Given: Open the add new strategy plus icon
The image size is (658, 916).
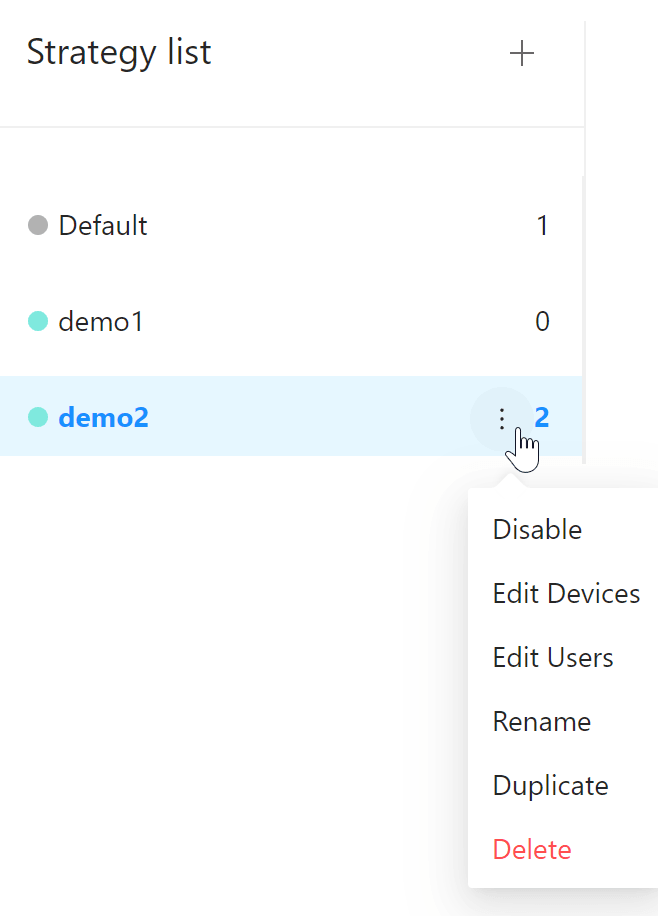Looking at the screenshot, I should pos(522,54).
